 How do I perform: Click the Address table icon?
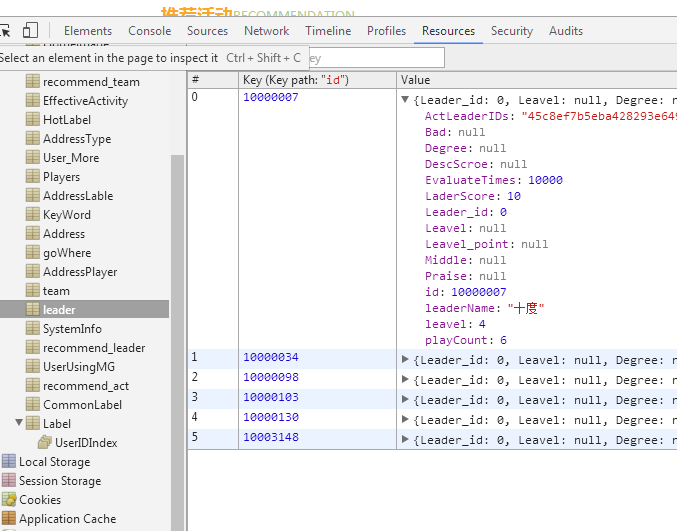(x=33, y=233)
